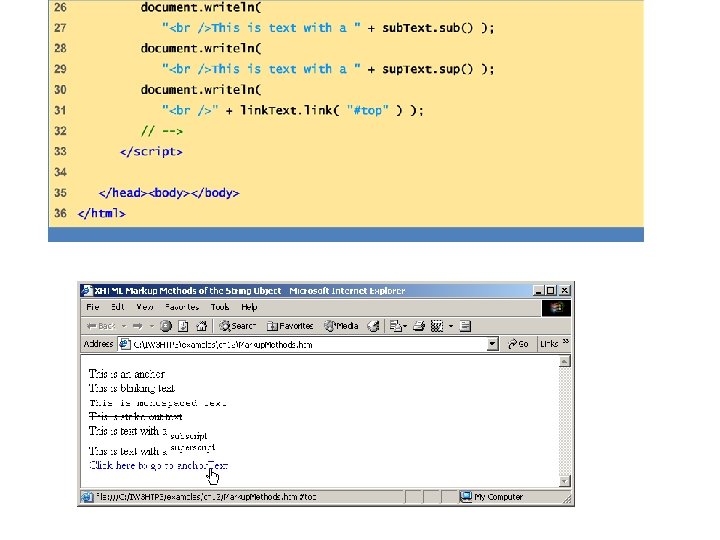The image size is (720, 540).
Task: Click the 'This is blinking text' line
Action: coord(132,388)
